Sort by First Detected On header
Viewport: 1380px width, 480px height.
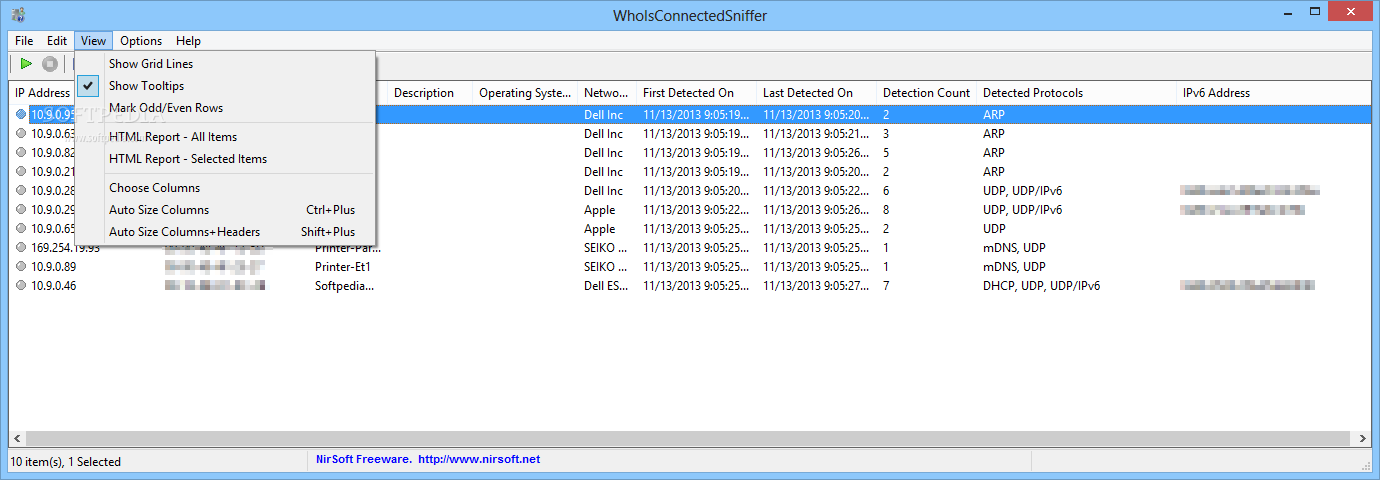(x=697, y=93)
